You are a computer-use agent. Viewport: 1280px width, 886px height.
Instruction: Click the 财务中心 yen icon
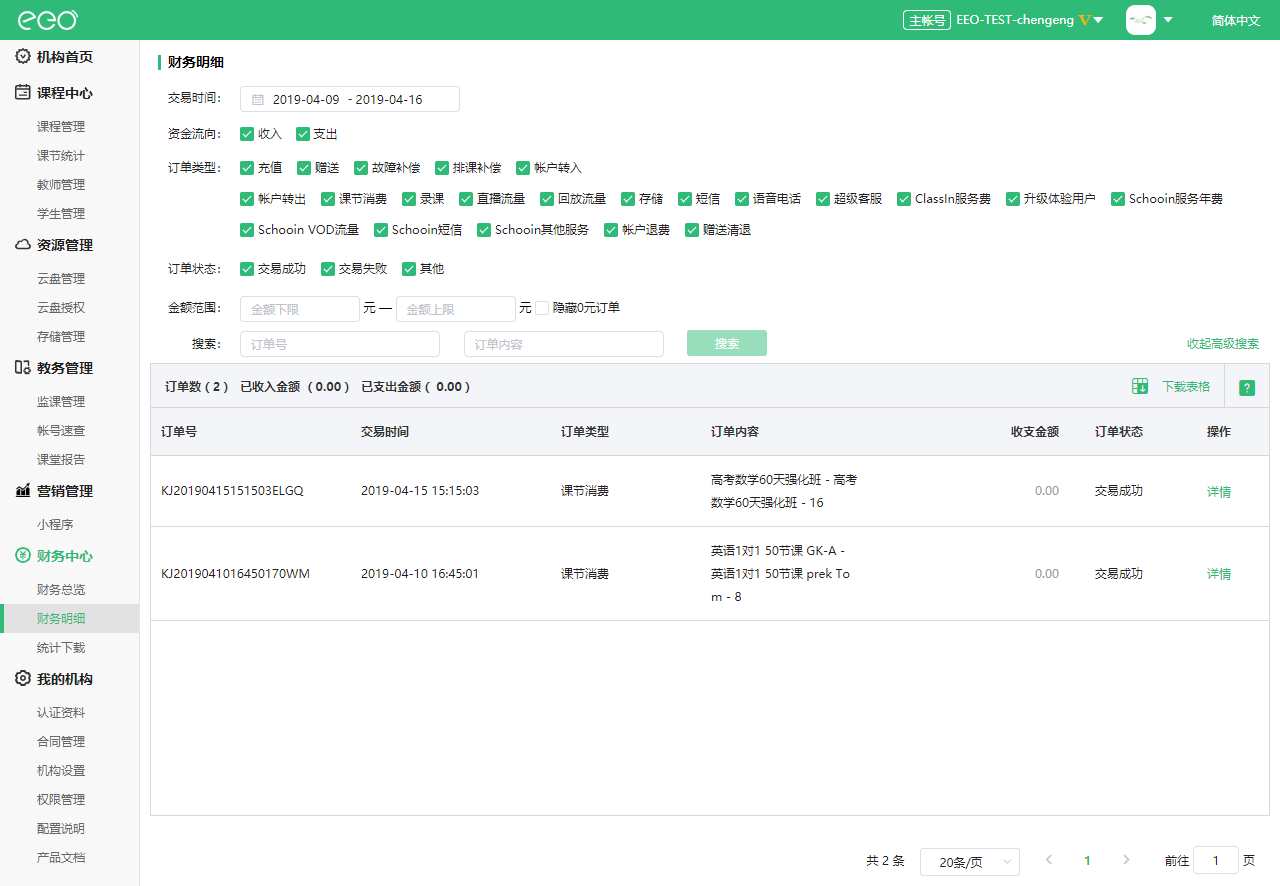(23, 556)
